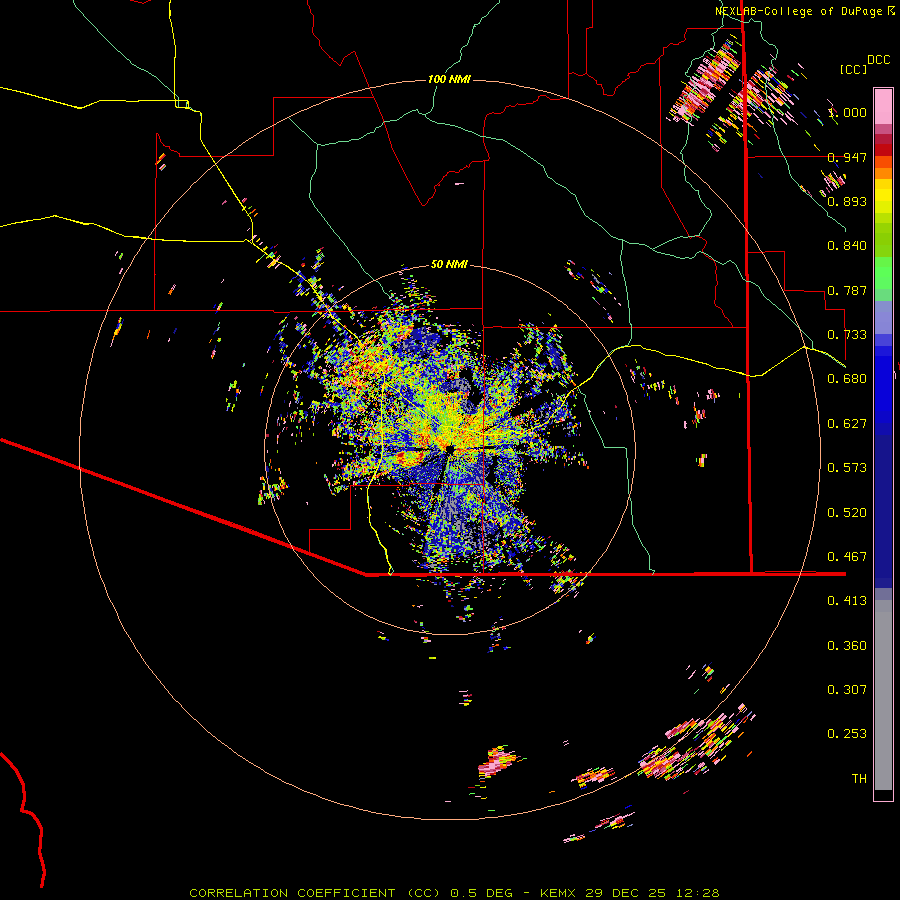Click the 0.627 legend value
The image size is (900, 900).
[x=847, y=424]
